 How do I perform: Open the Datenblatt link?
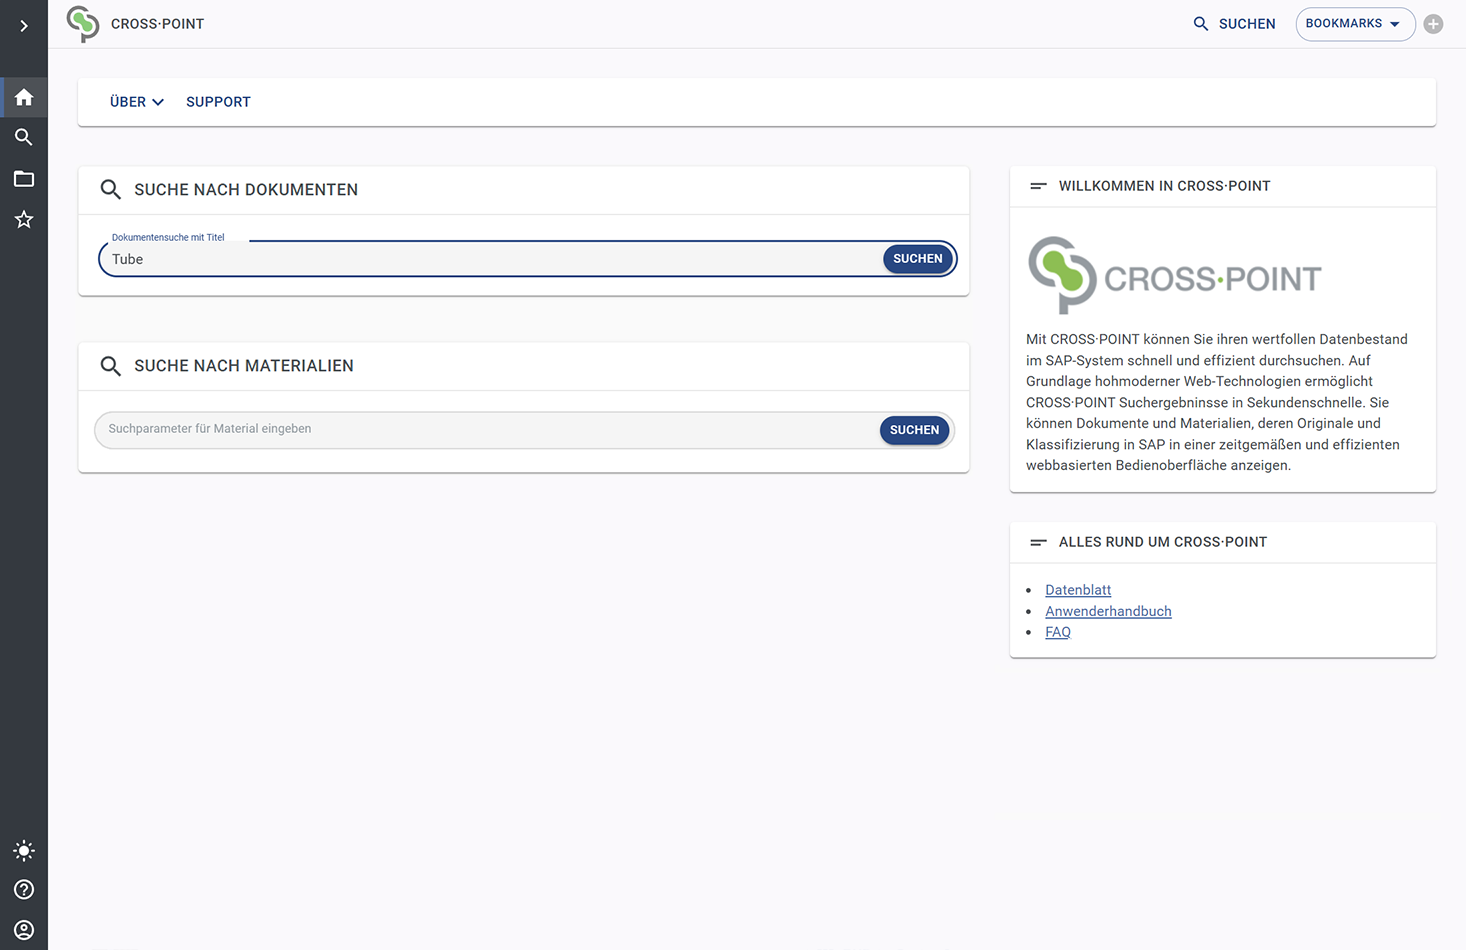pos(1078,590)
